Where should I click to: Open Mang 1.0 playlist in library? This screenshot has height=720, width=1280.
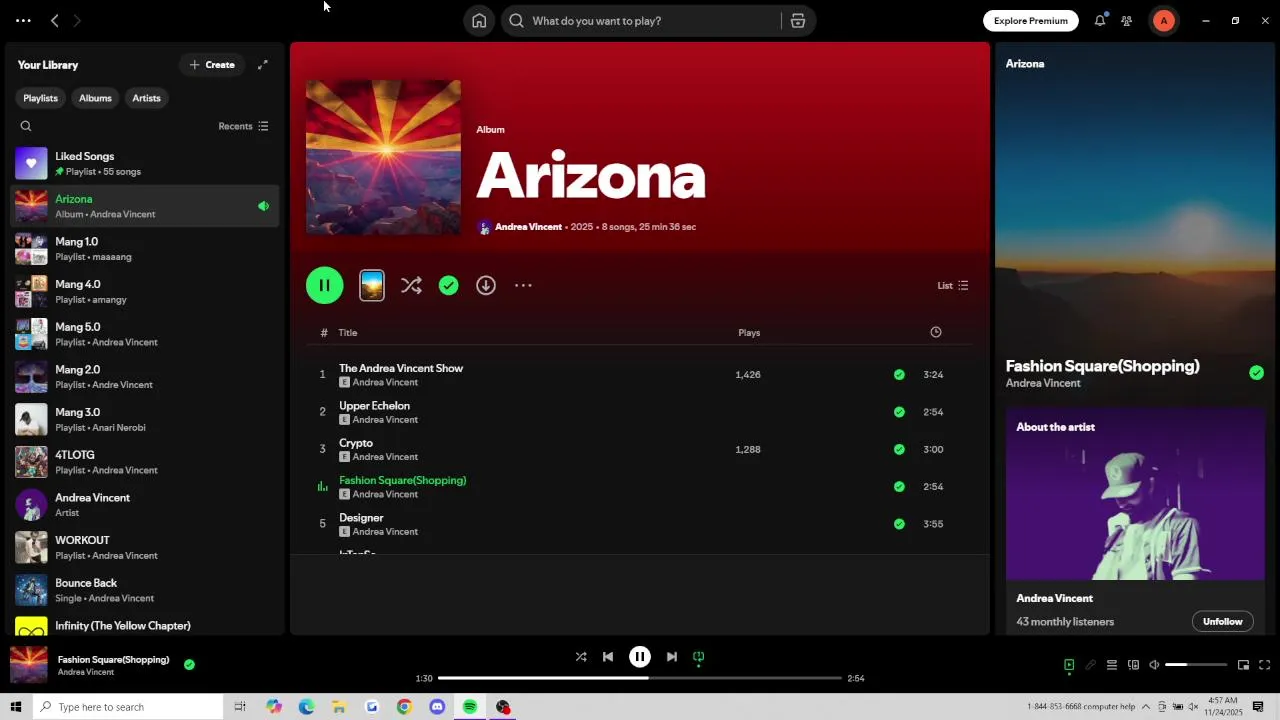click(146, 249)
